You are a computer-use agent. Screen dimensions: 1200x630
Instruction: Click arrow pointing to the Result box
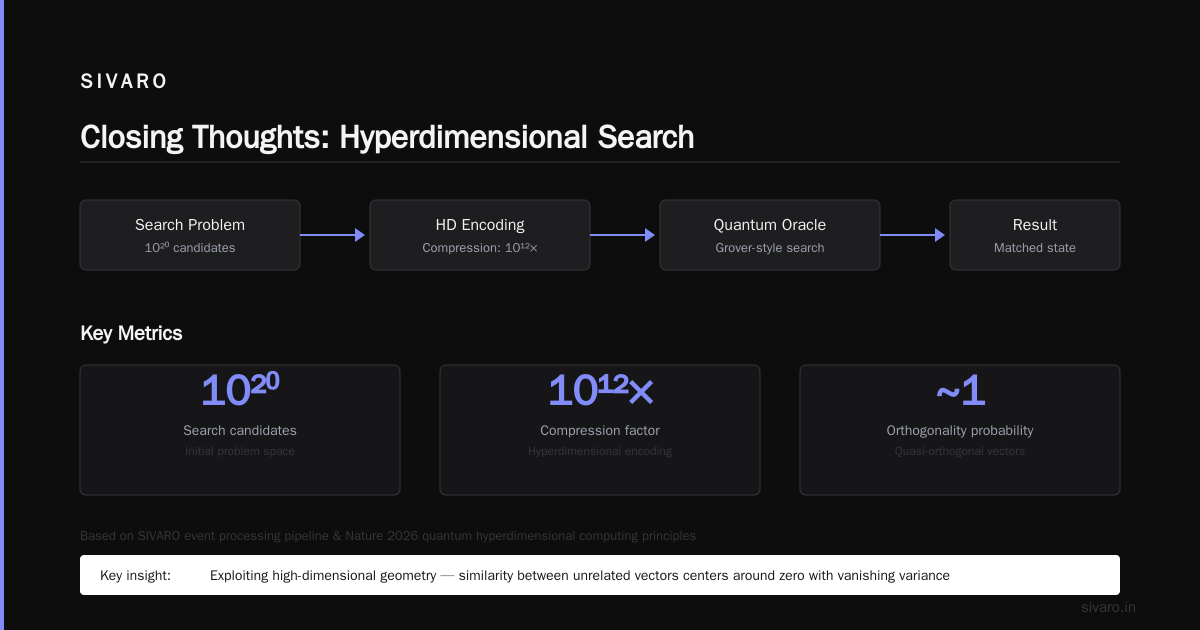pyautogui.click(x=913, y=235)
